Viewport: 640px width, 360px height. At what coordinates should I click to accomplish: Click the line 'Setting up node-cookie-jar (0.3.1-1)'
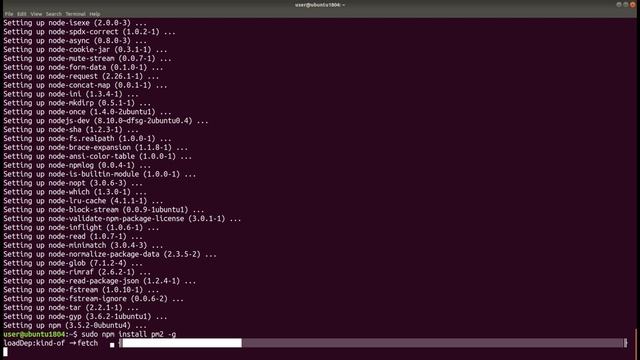coord(85,49)
